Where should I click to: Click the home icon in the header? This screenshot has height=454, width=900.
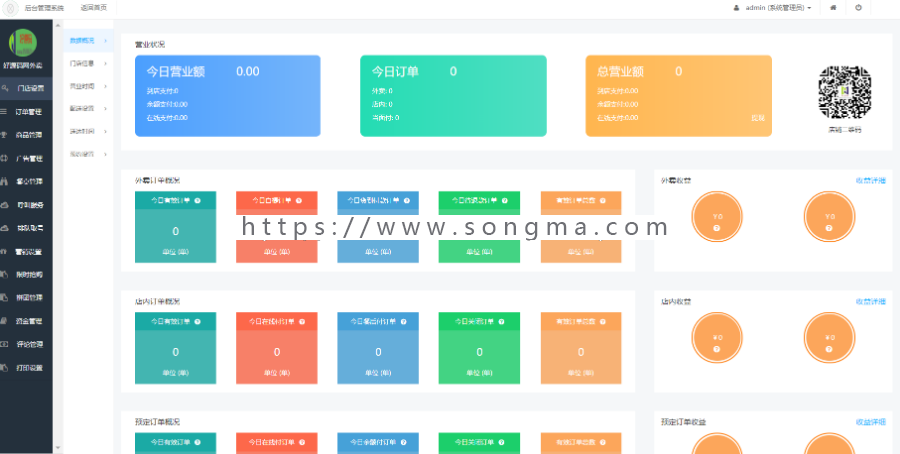[x=833, y=8]
